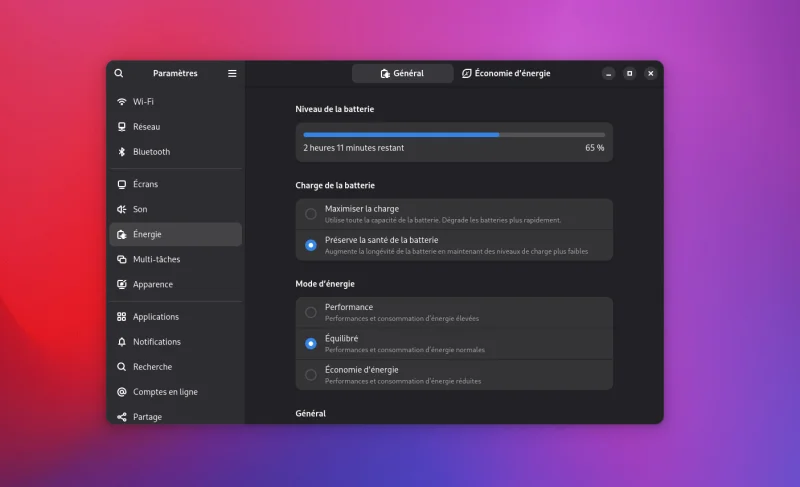Viewport: 800px width, 487px height.
Task: Open Apparence settings label
Action: click(153, 284)
